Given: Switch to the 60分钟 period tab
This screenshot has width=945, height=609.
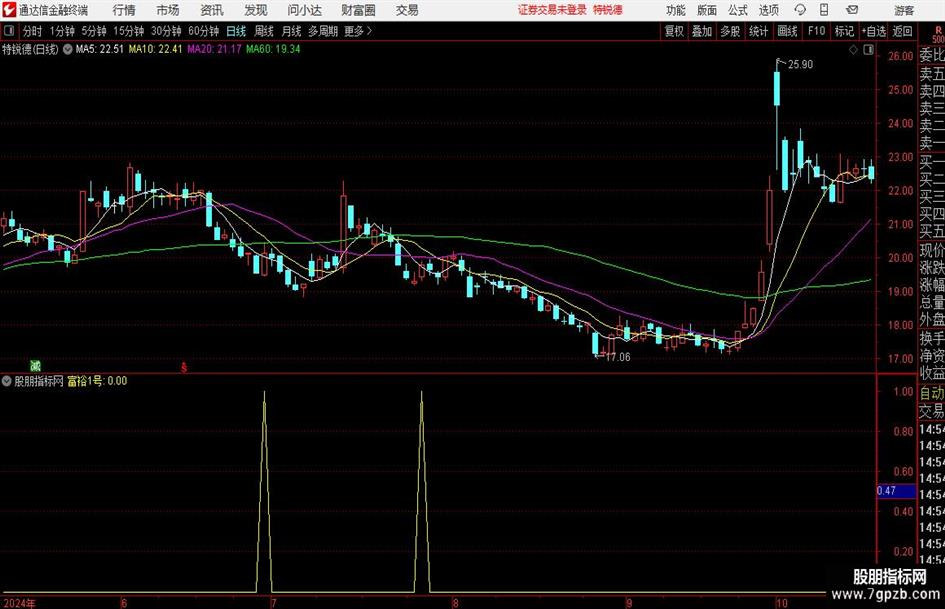Looking at the screenshot, I should click(x=204, y=31).
